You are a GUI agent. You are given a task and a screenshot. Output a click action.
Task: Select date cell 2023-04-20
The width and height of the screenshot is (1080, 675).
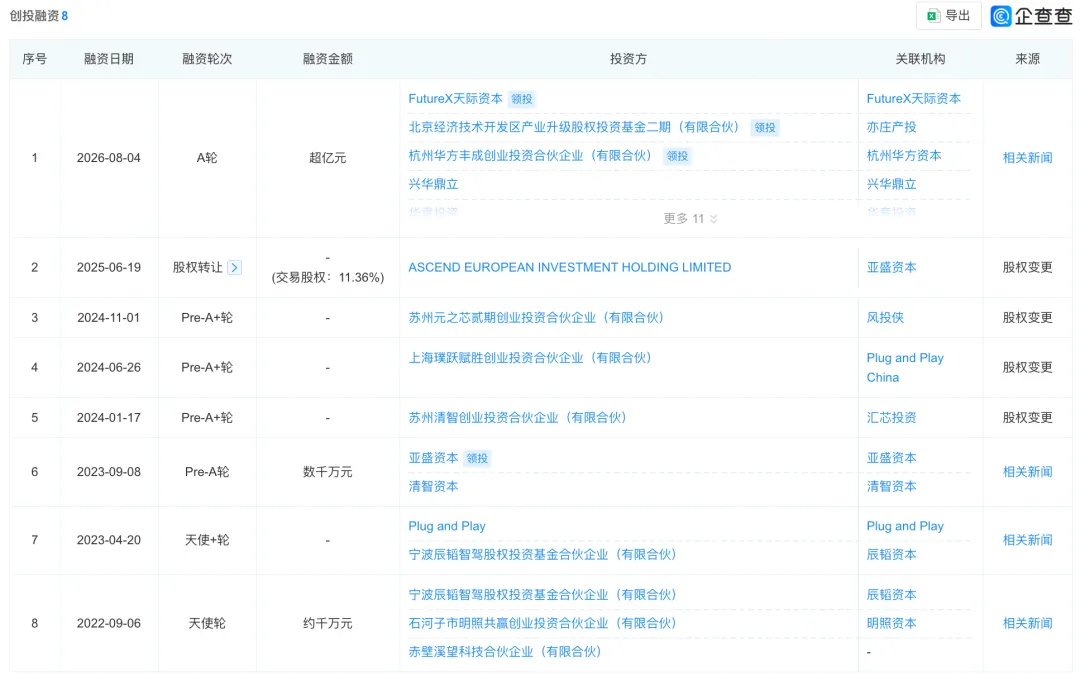(x=109, y=540)
